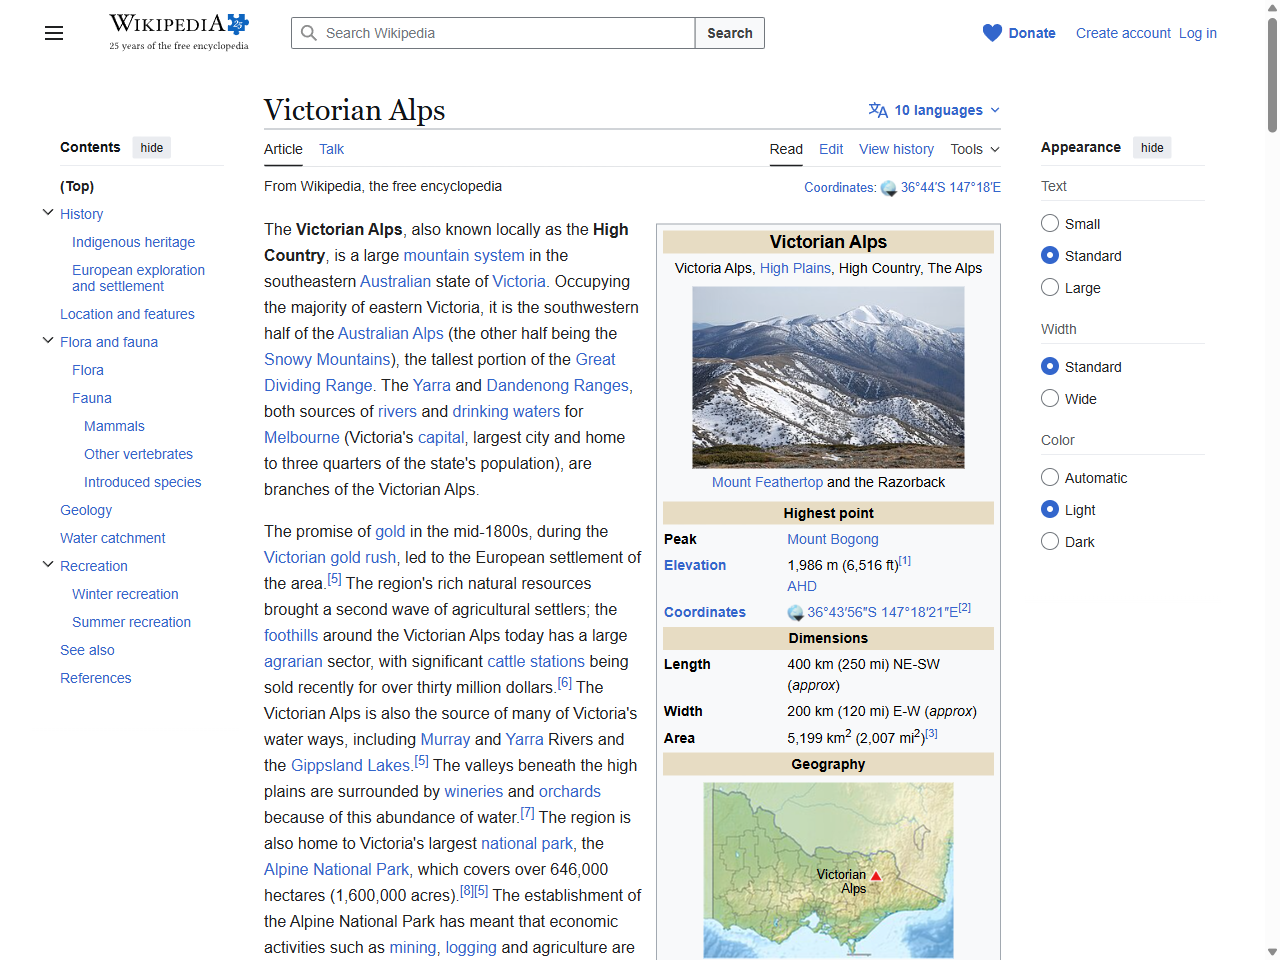Click the language translate icon
The height and width of the screenshot is (960, 1280).
coord(878,110)
